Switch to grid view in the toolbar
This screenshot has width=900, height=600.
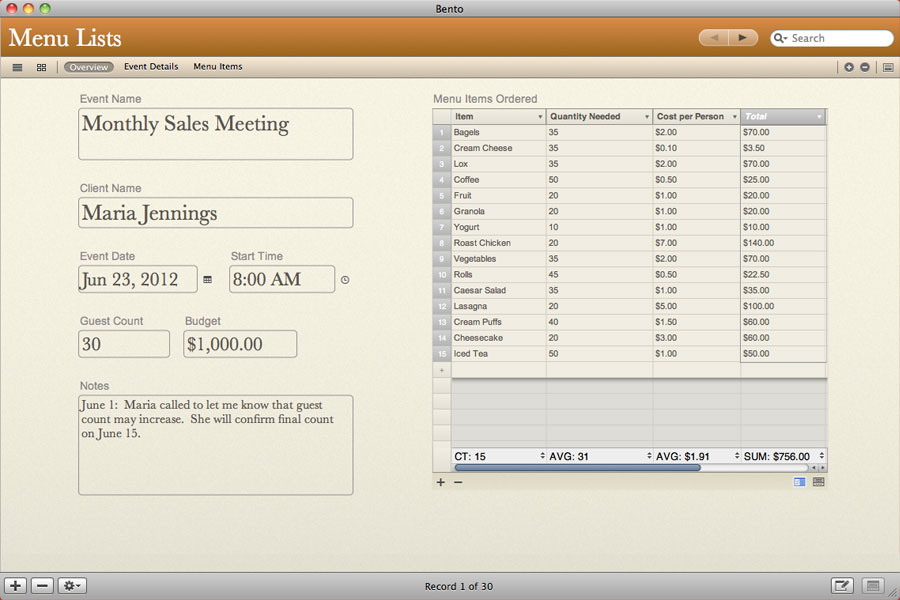point(41,67)
